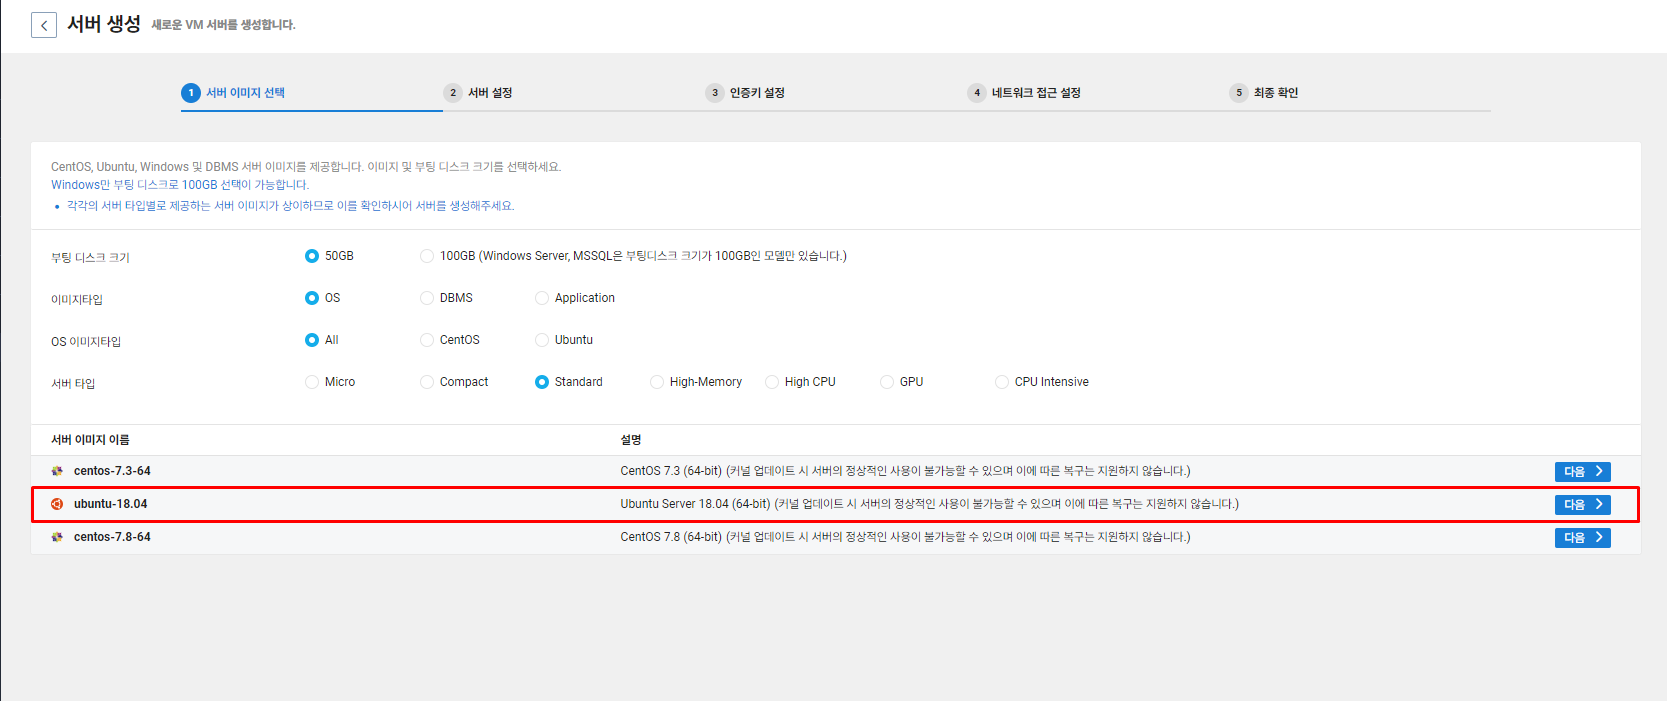Click the ubuntu-18.04 image name

coord(110,504)
